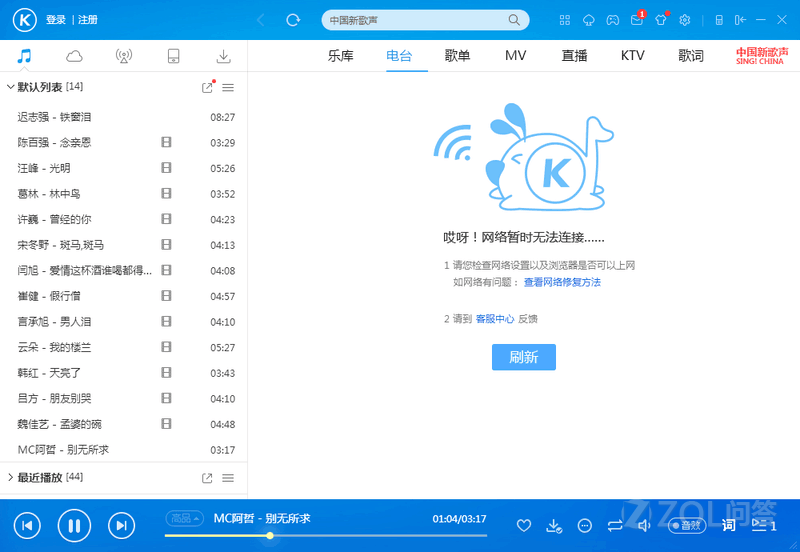
Task: Click the 刷新 refresh button
Action: point(523,357)
